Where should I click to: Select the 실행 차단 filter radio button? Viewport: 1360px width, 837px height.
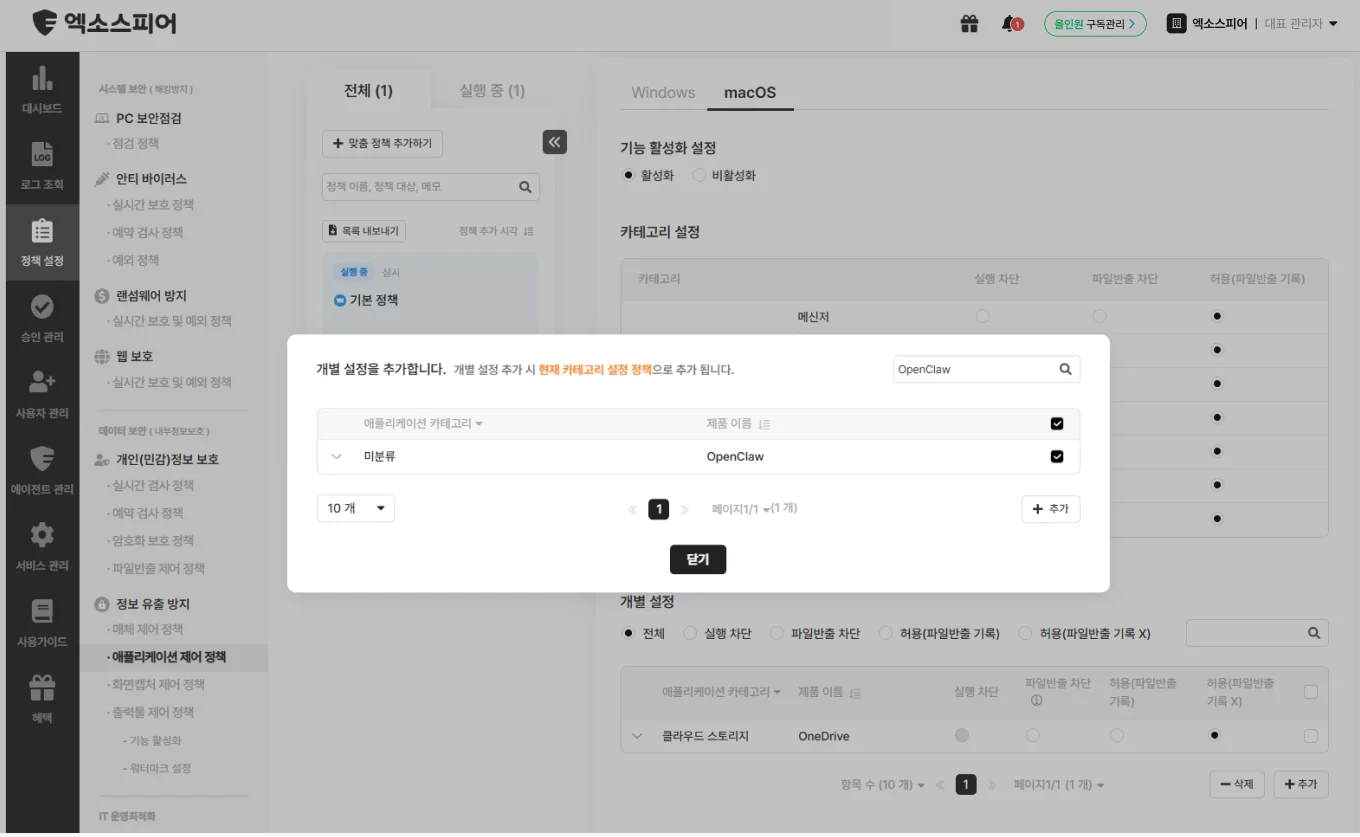click(690, 632)
